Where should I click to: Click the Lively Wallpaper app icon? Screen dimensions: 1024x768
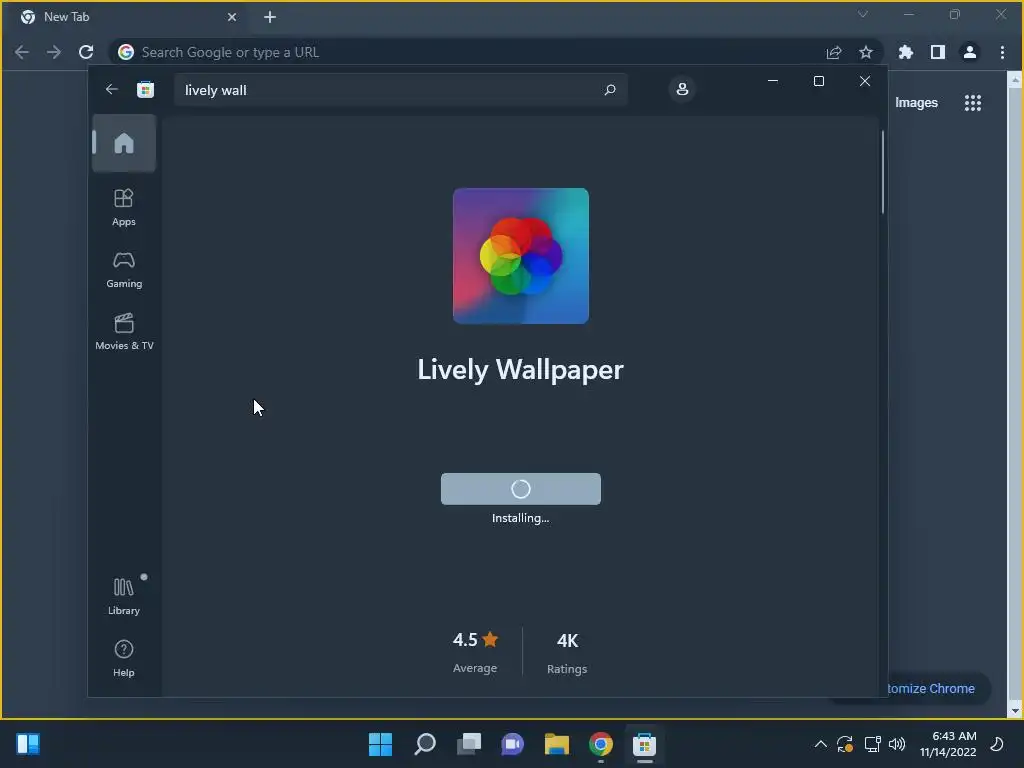(520, 256)
